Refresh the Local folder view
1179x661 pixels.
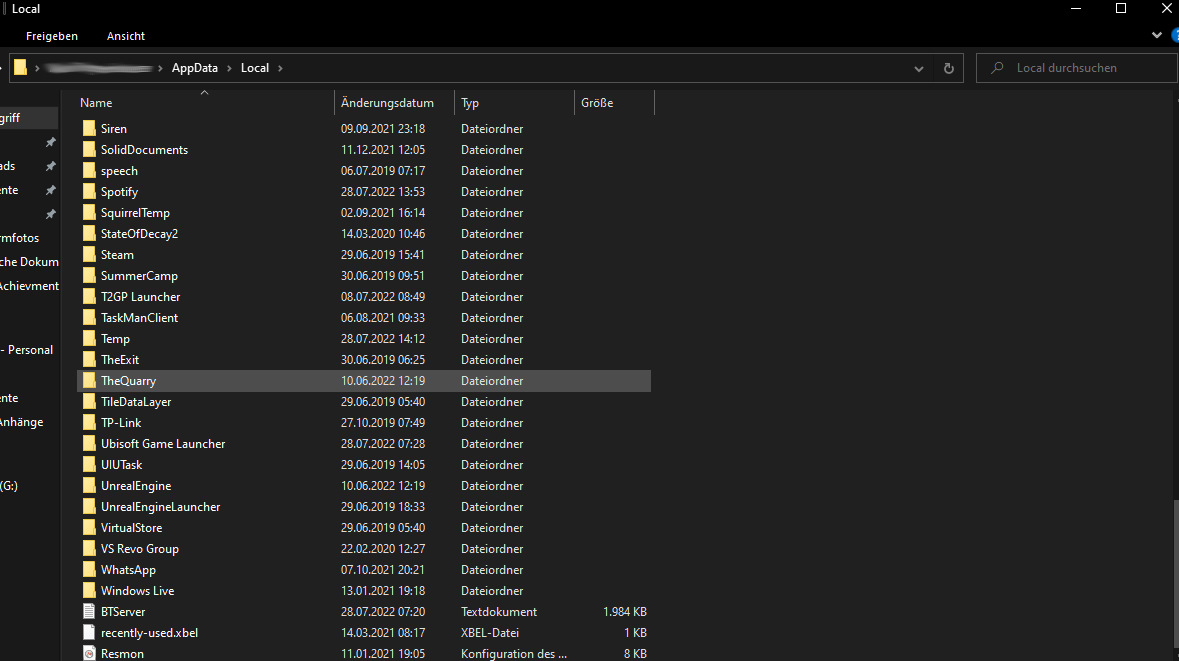tap(948, 68)
